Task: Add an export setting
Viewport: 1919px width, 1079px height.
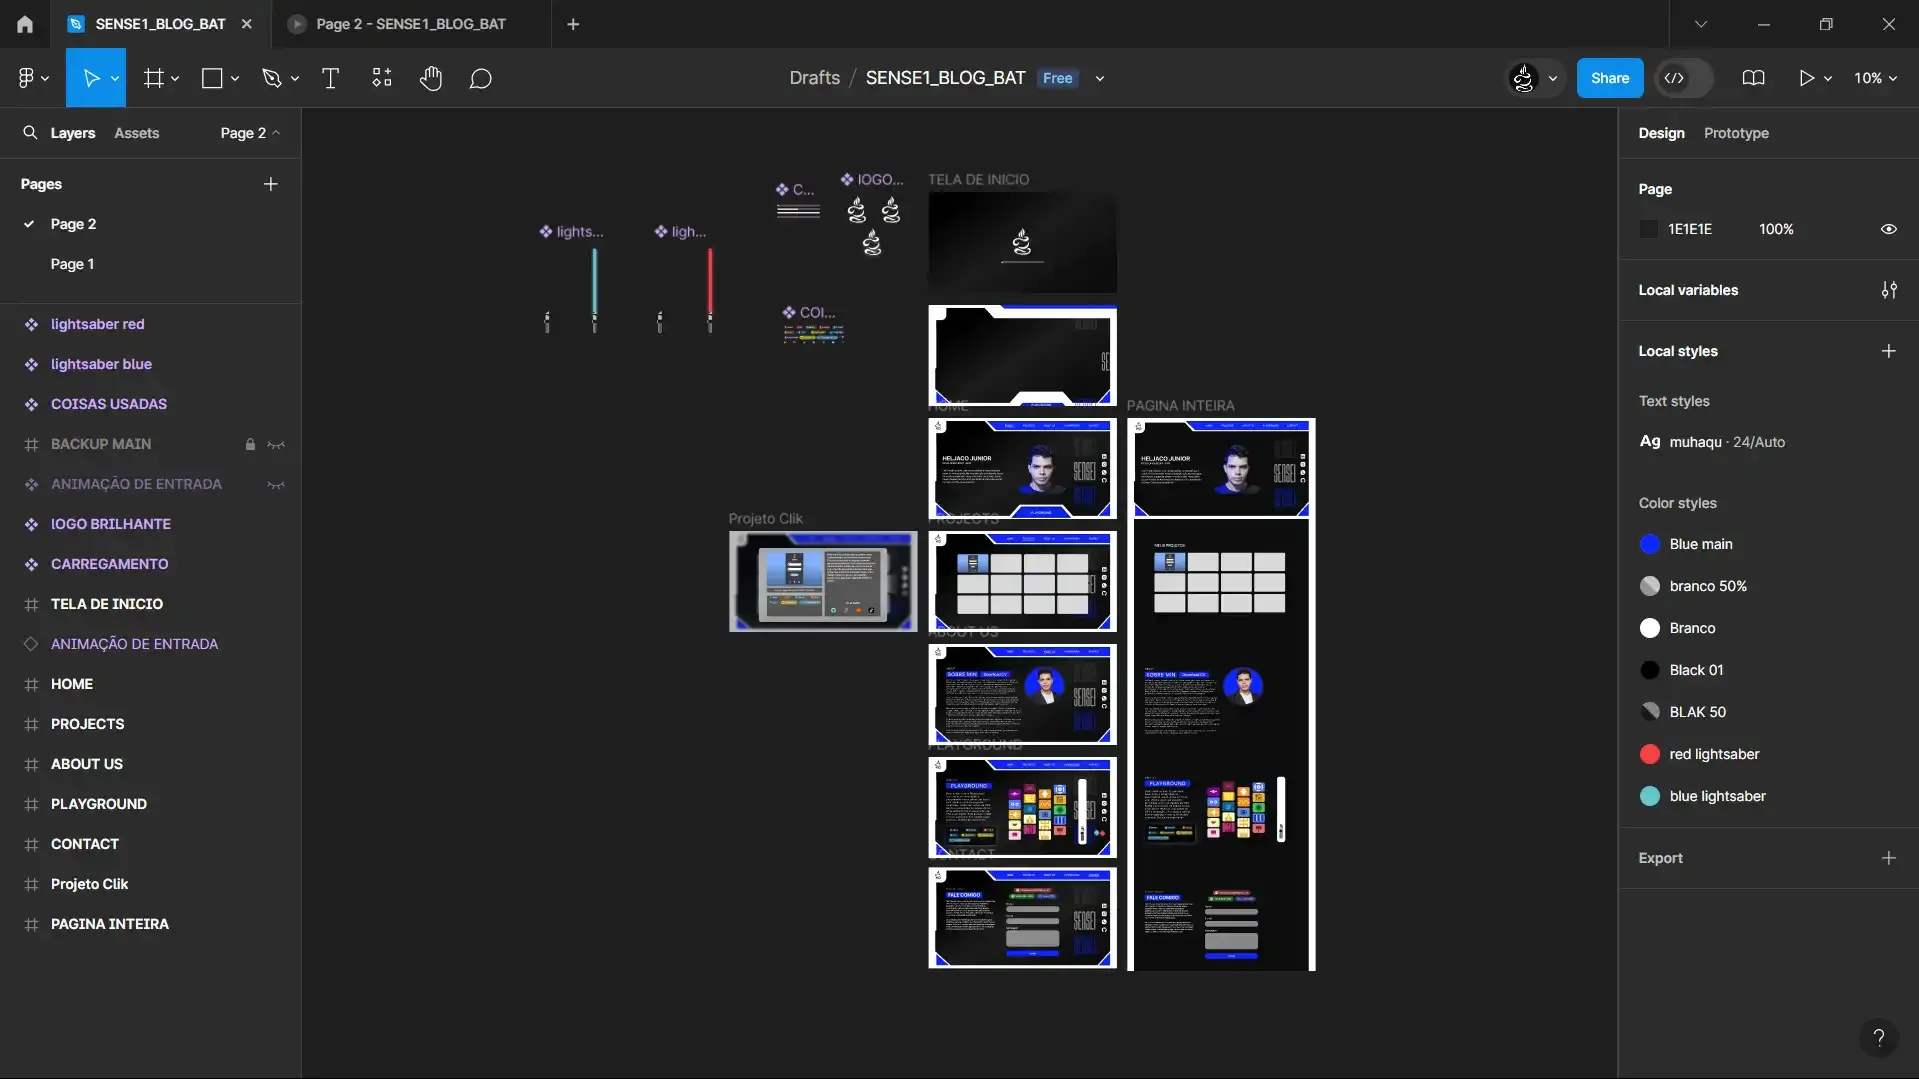Action: pos(1889,858)
